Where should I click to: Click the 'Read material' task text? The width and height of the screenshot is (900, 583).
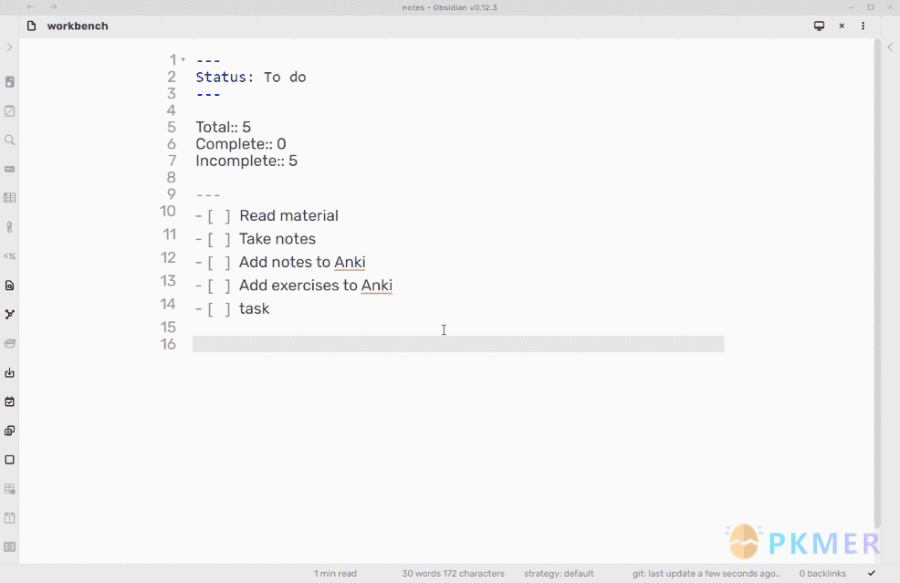click(x=289, y=216)
